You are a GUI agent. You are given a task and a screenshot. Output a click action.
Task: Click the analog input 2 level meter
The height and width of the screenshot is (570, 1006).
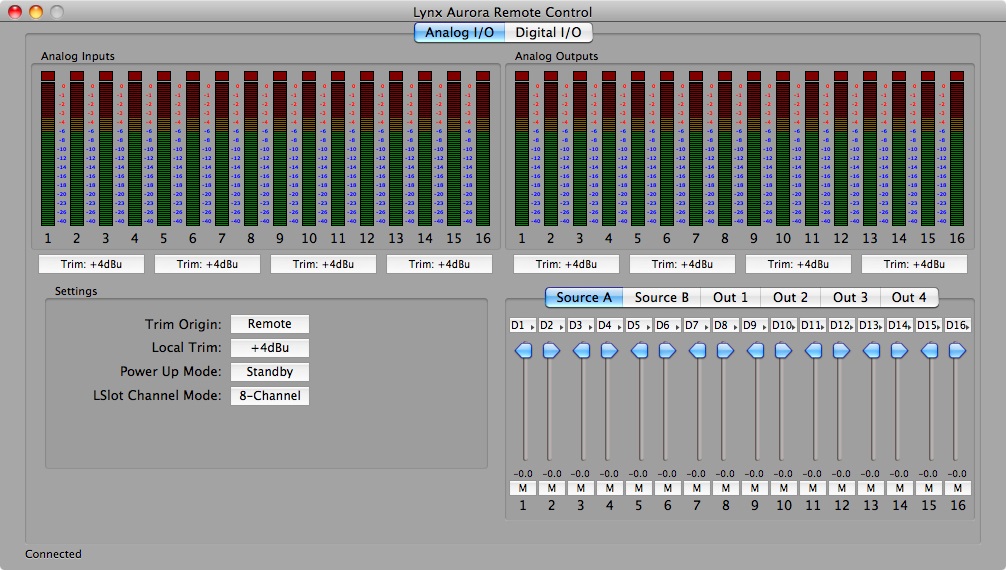pyautogui.click(x=77, y=153)
